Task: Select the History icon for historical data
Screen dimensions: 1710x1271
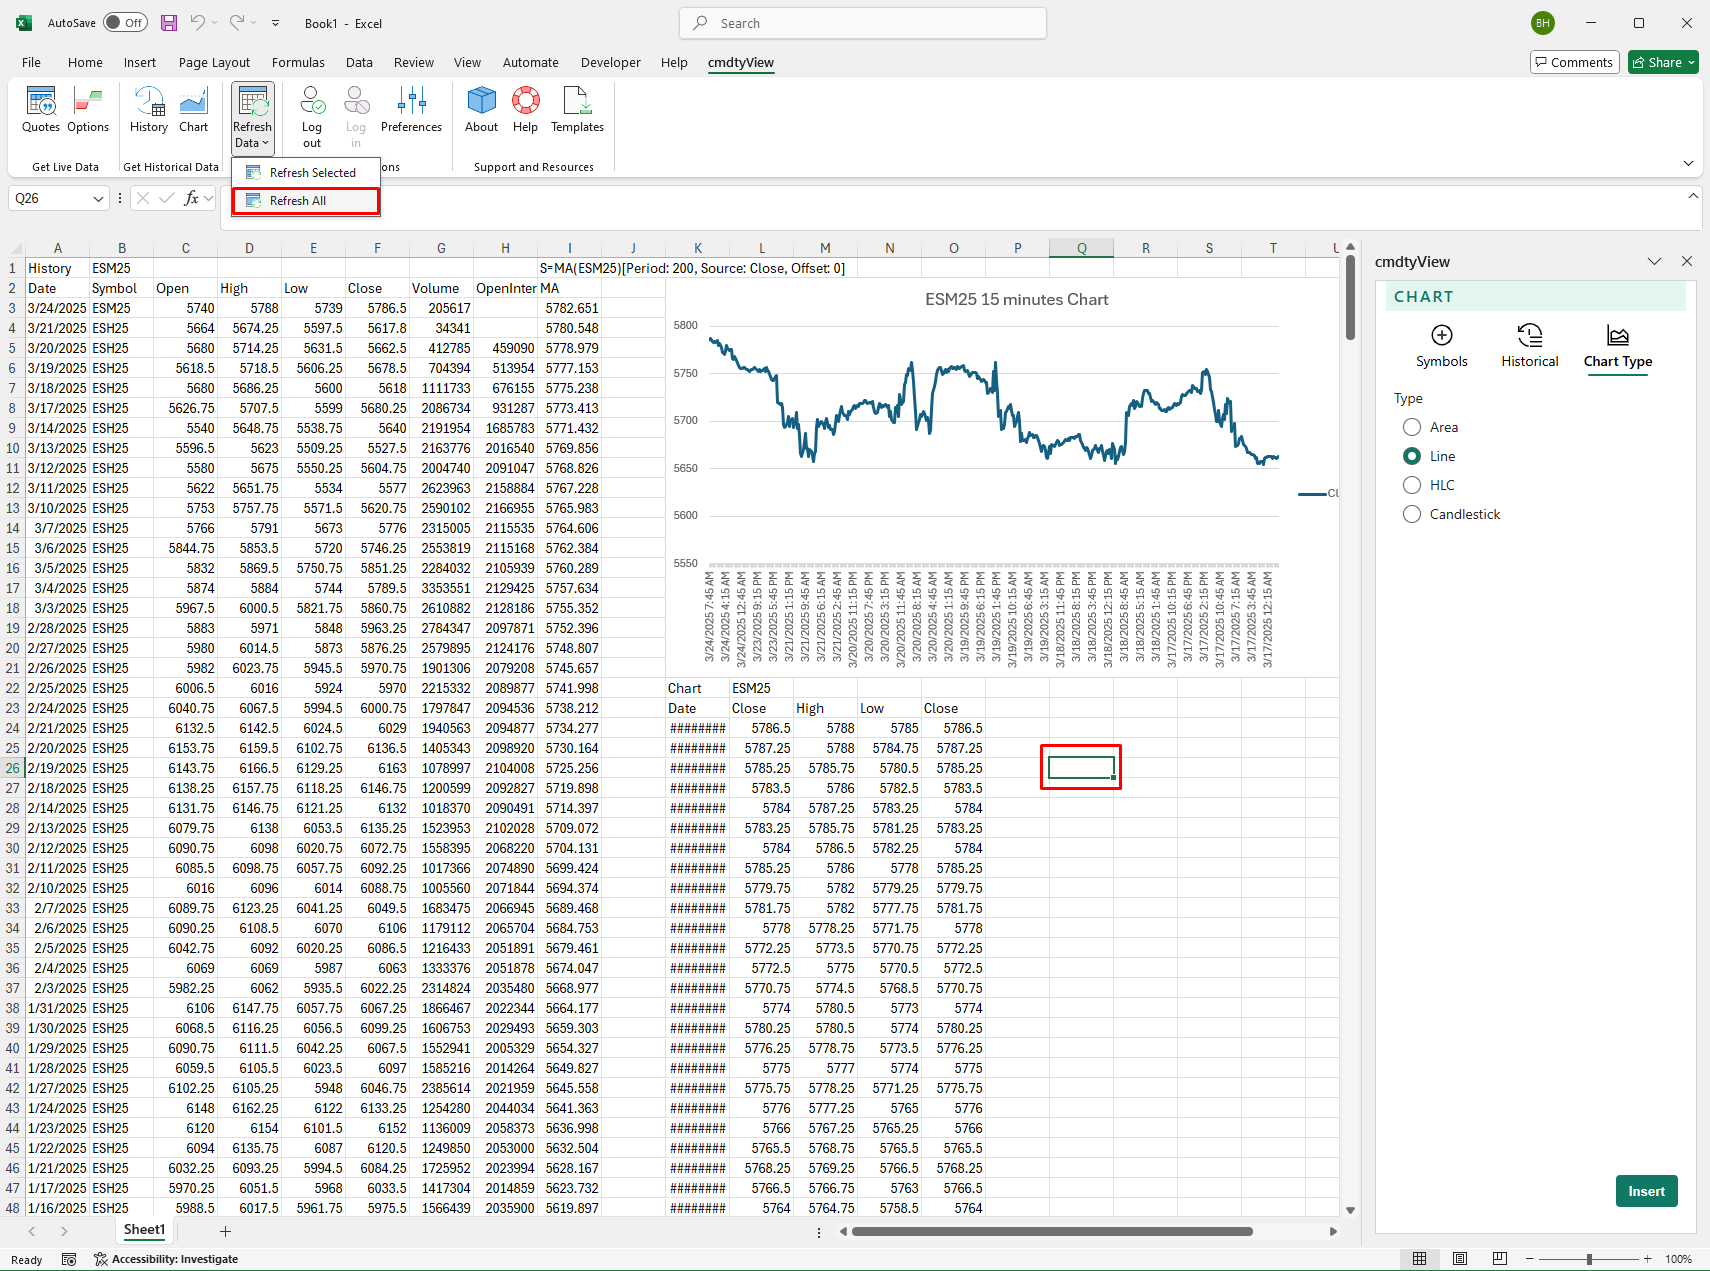Action: tap(149, 112)
